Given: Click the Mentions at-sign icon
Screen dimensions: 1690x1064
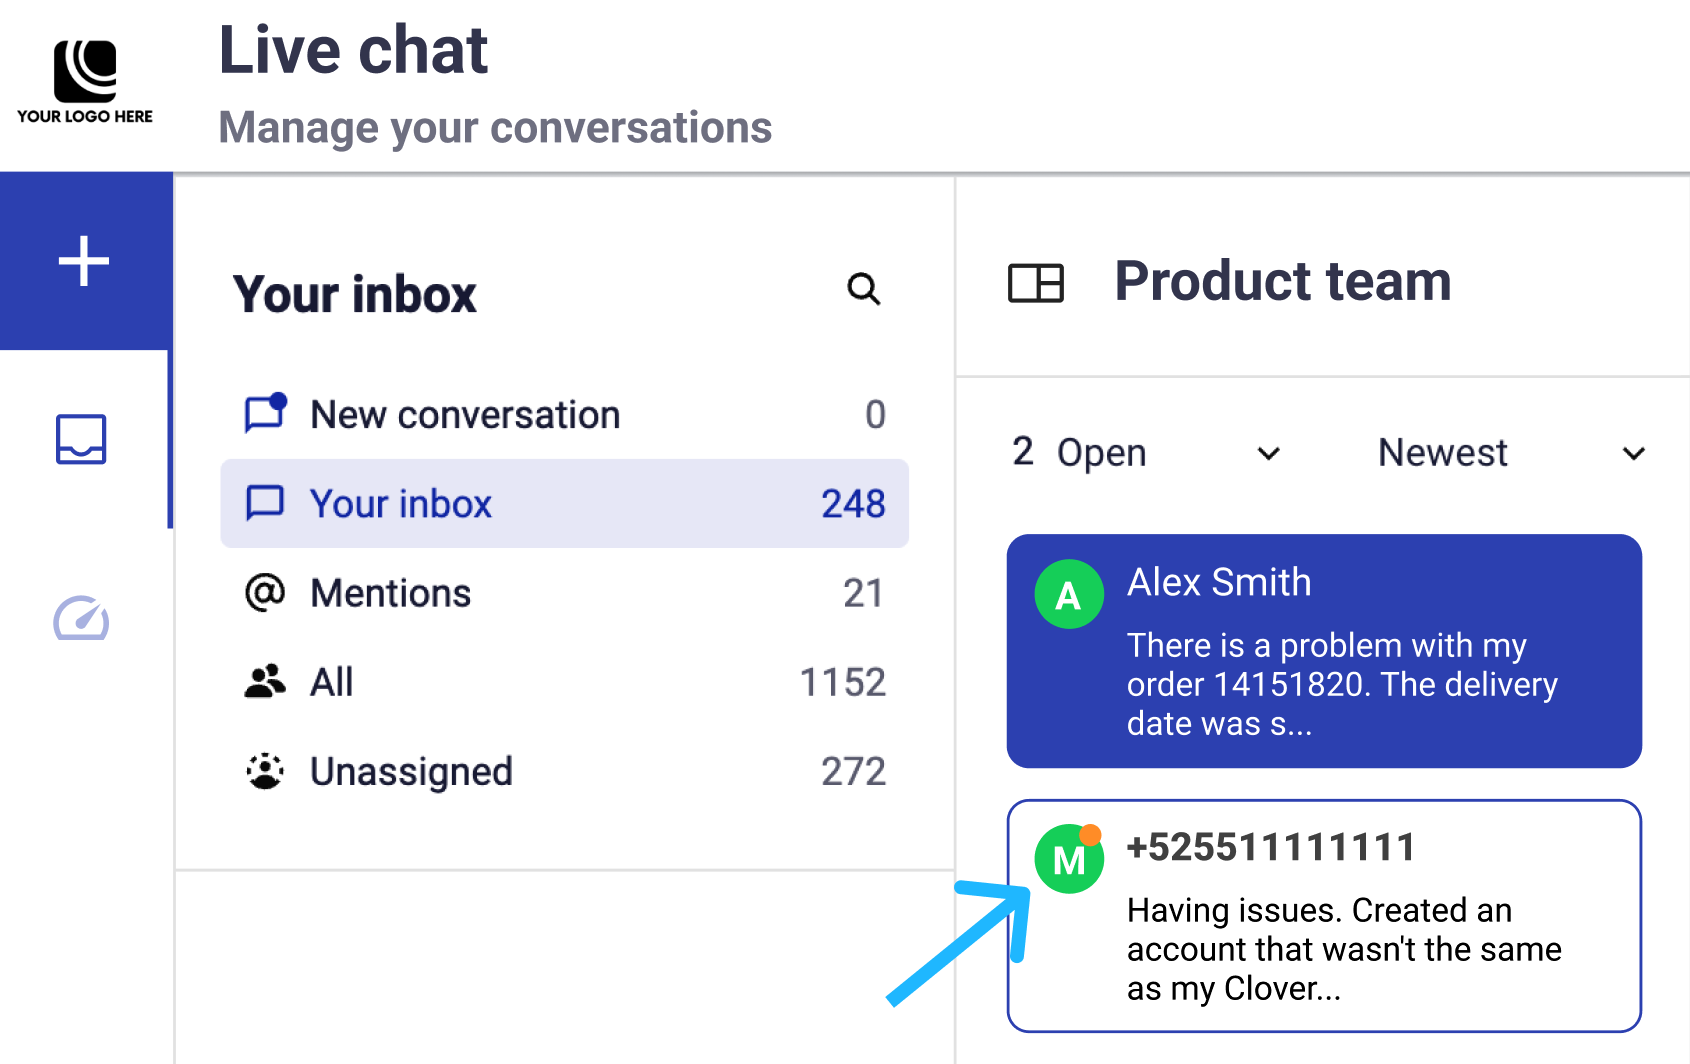Looking at the screenshot, I should click(265, 592).
